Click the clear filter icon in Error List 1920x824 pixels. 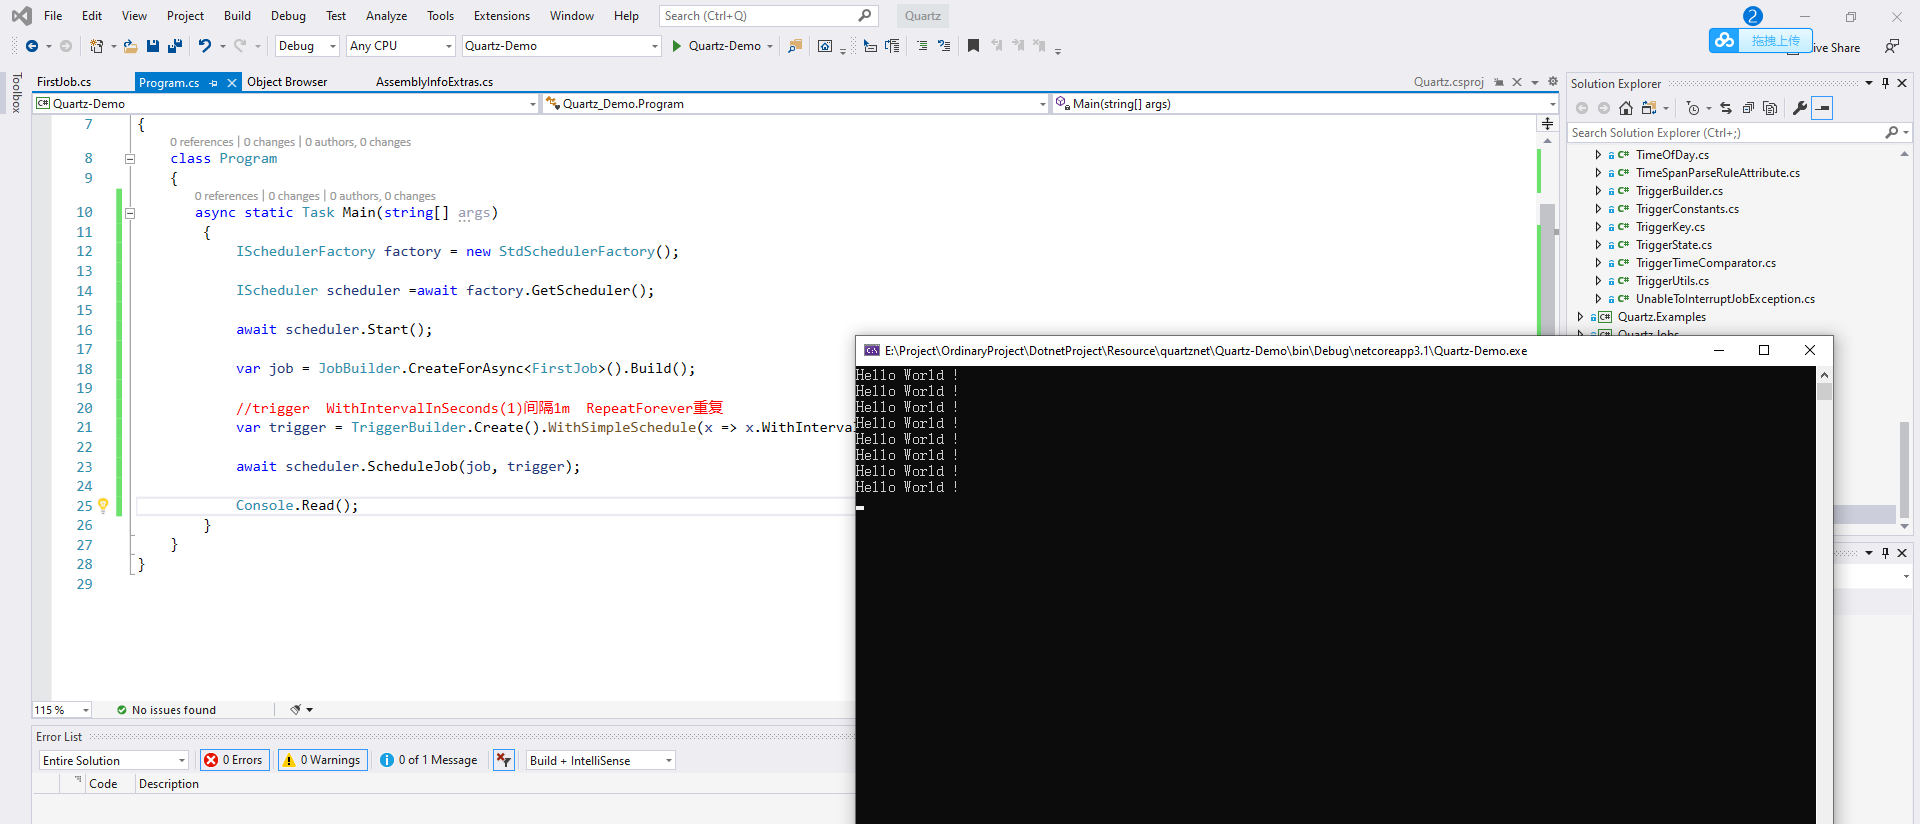coord(504,760)
